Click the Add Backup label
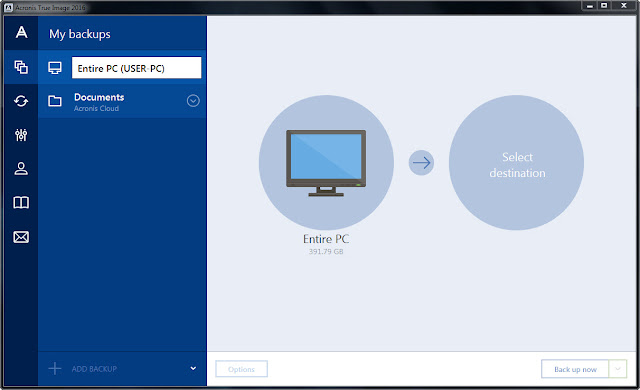 94,369
